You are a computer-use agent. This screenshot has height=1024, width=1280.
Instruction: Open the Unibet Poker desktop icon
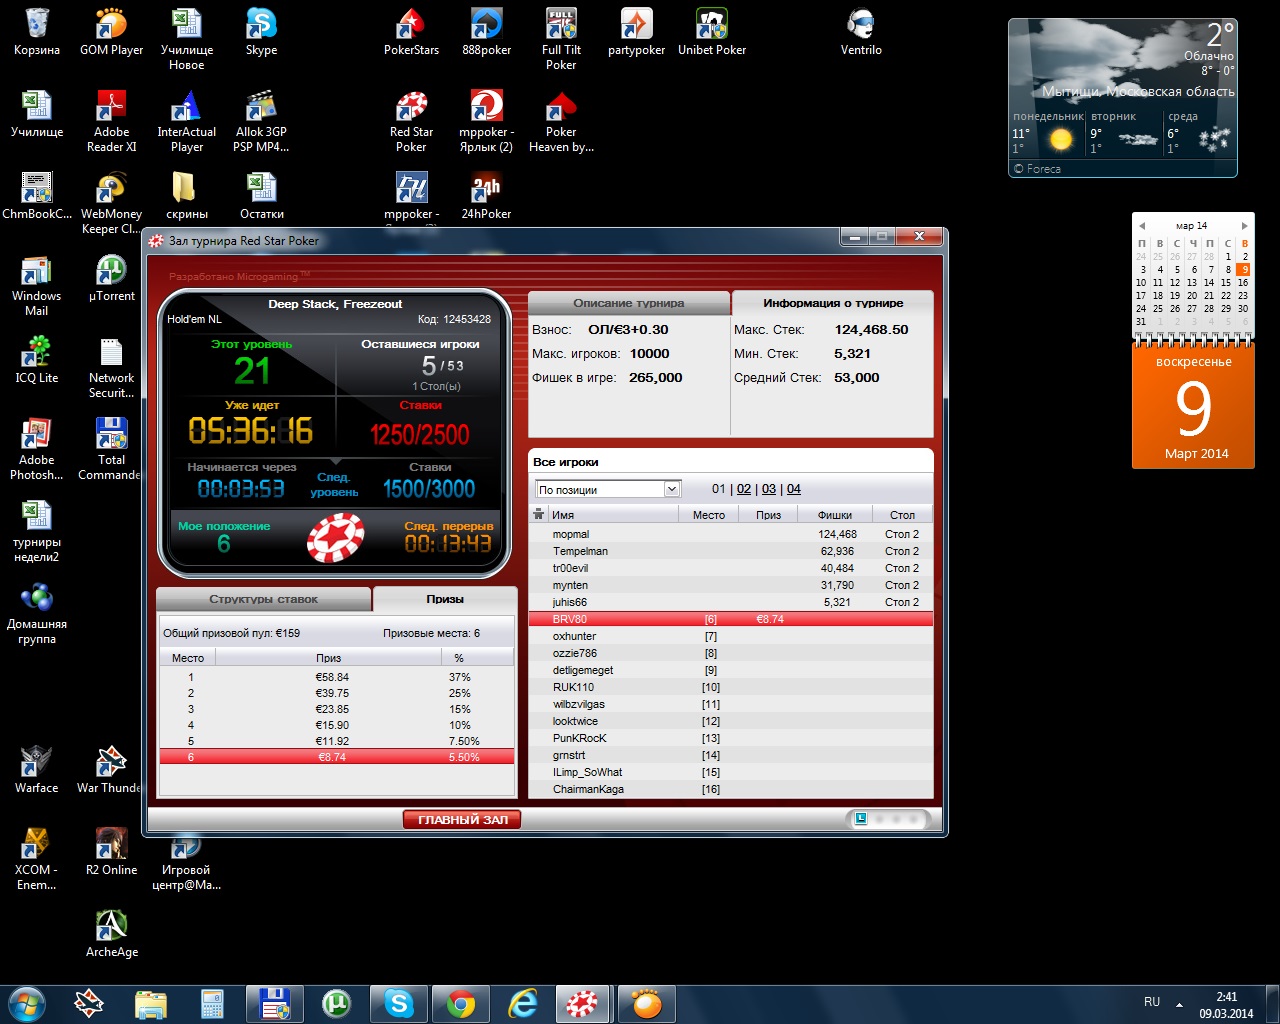click(x=711, y=30)
